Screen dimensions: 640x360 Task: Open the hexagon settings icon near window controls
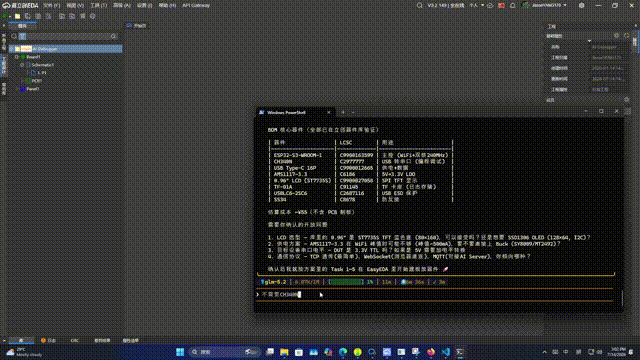pyautogui.click(x=581, y=5)
